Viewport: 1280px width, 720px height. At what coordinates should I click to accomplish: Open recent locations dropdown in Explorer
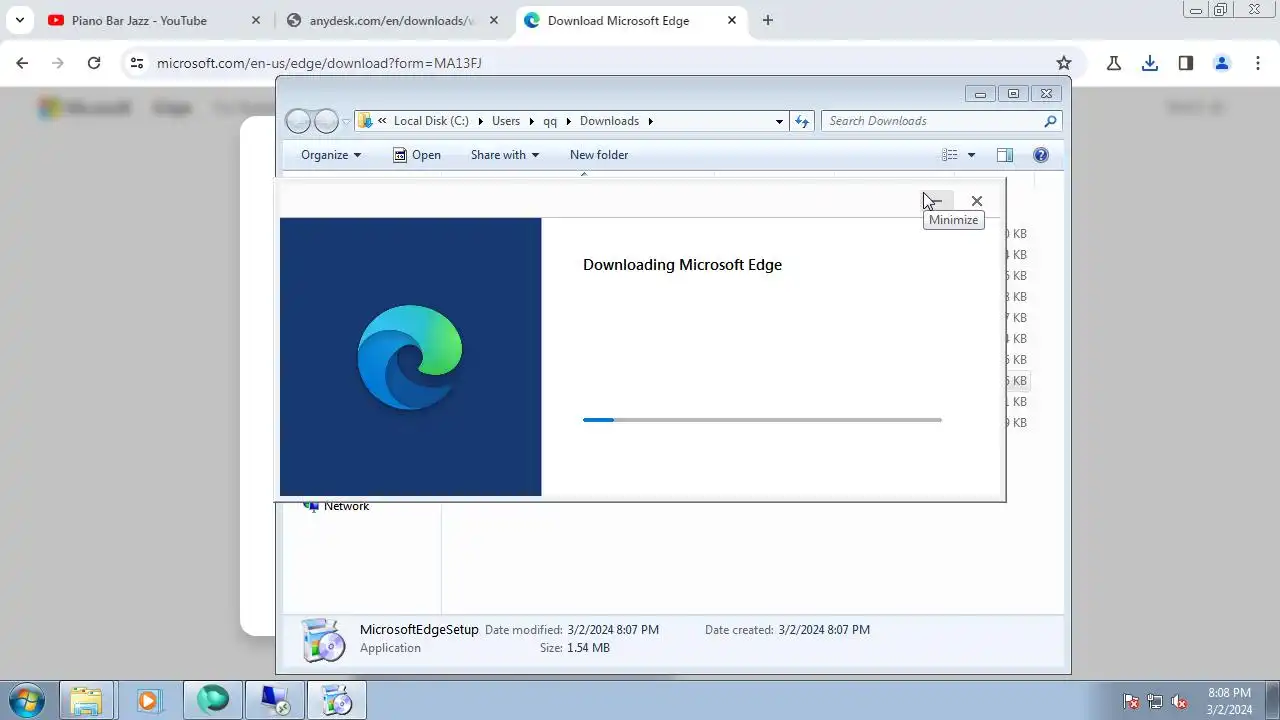click(346, 122)
